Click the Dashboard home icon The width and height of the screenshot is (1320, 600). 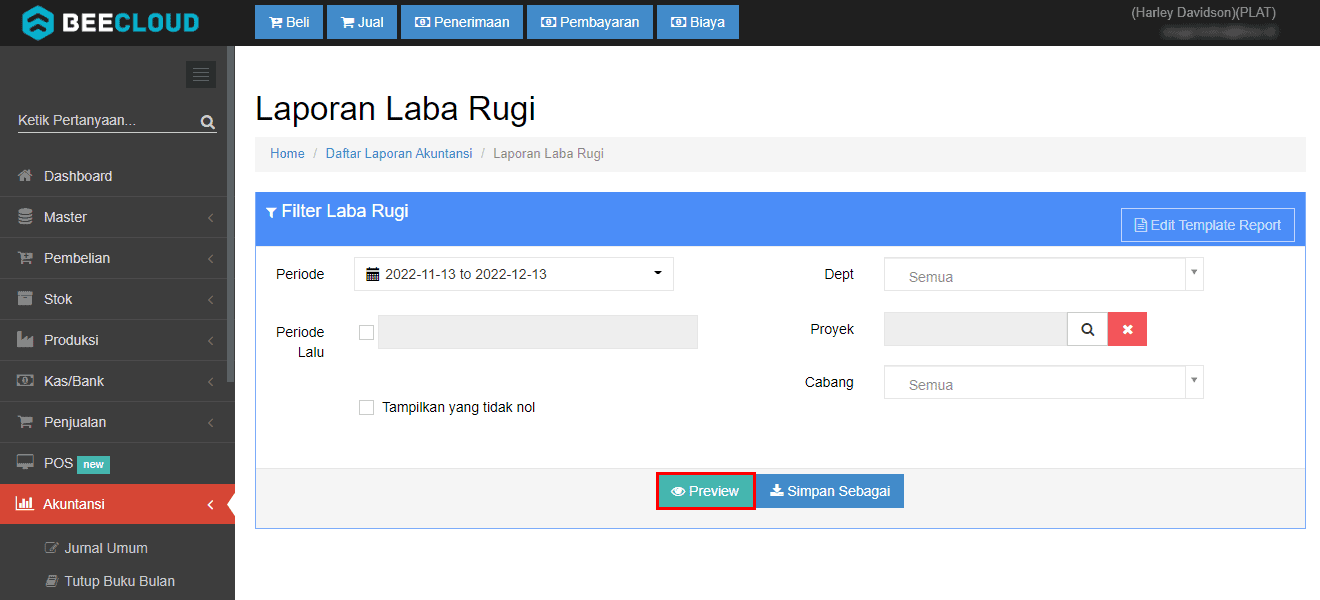25,176
